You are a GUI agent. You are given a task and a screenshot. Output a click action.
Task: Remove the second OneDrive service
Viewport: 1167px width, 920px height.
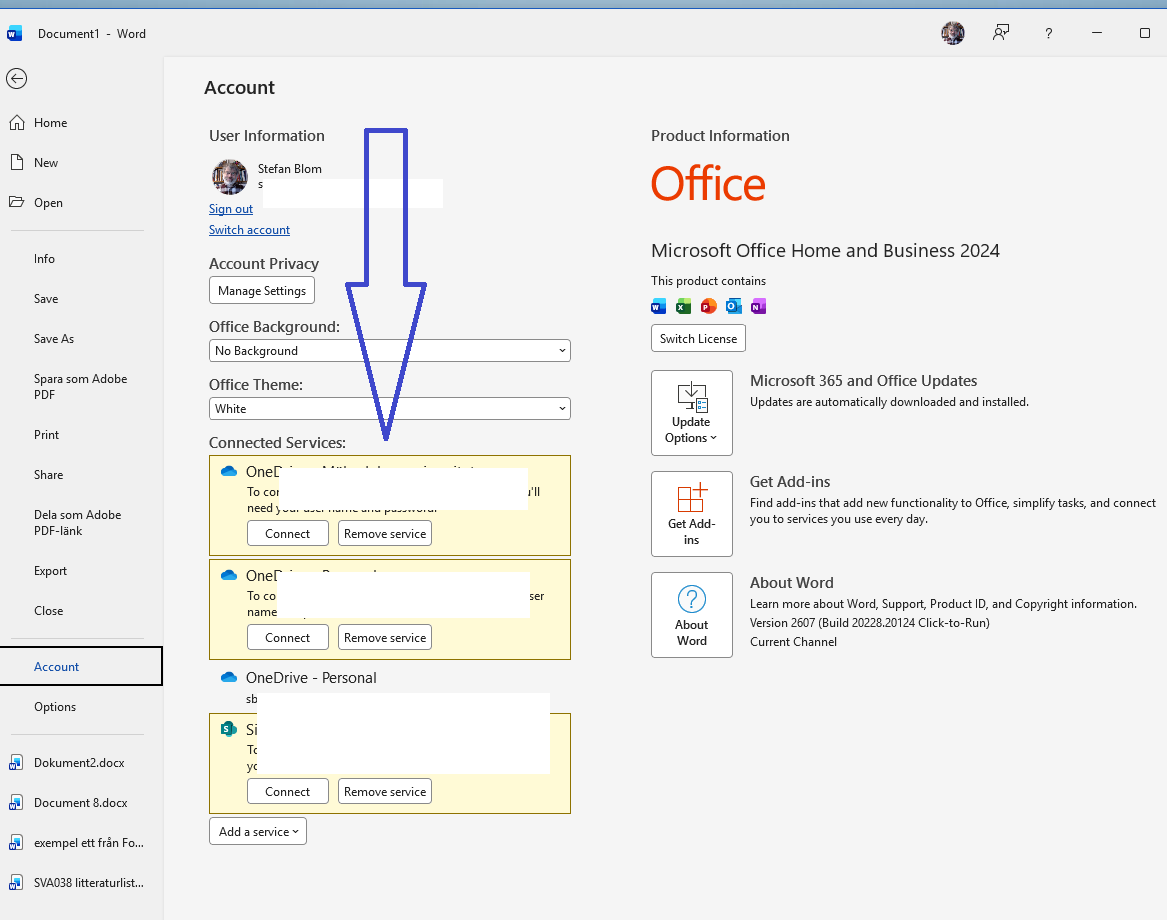coord(385,637)
